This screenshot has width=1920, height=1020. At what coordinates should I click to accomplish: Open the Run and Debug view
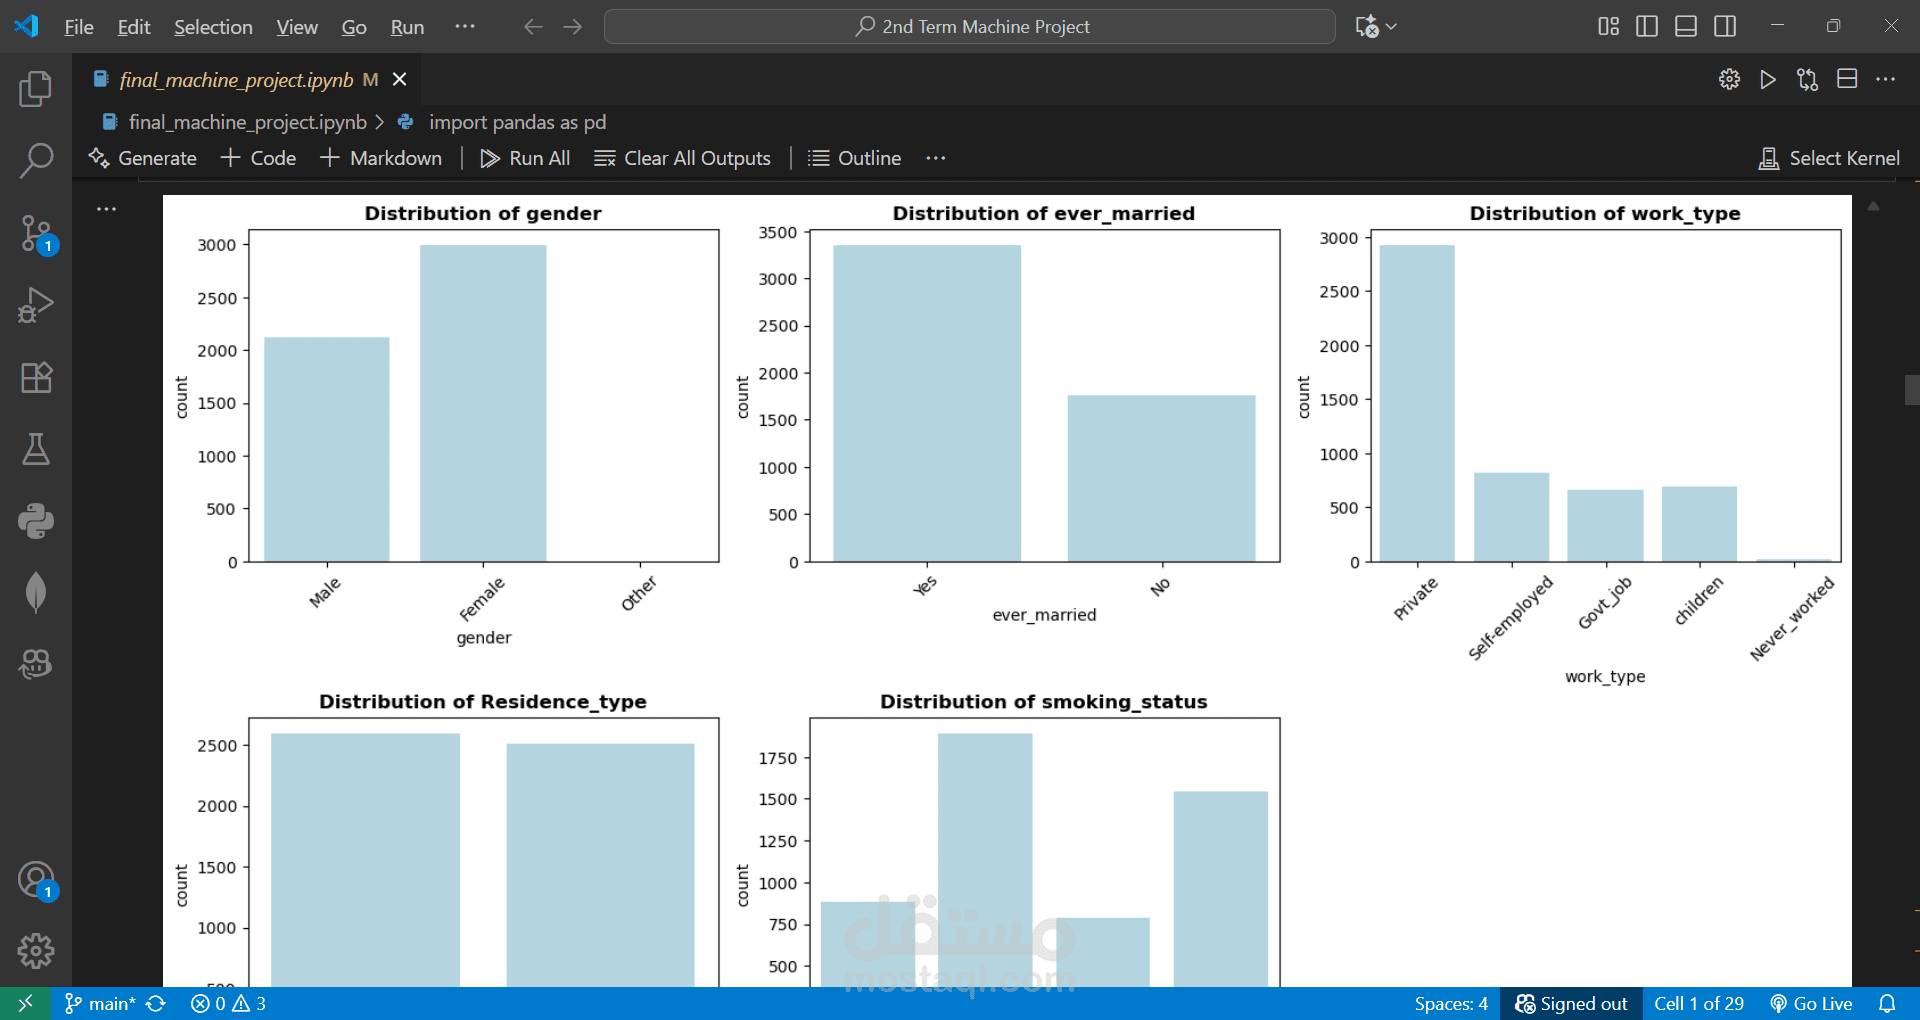[36, 305]
